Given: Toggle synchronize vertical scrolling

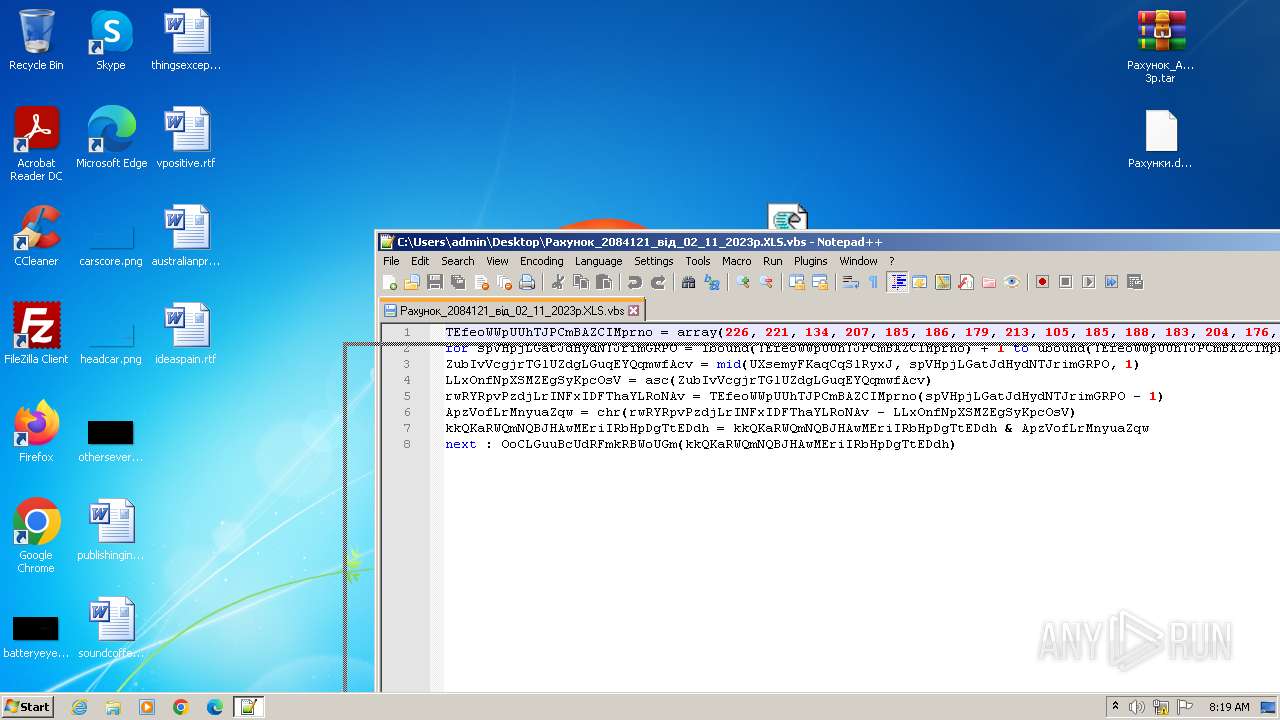Looking at the screenshot, I should (x=797, y=282).
